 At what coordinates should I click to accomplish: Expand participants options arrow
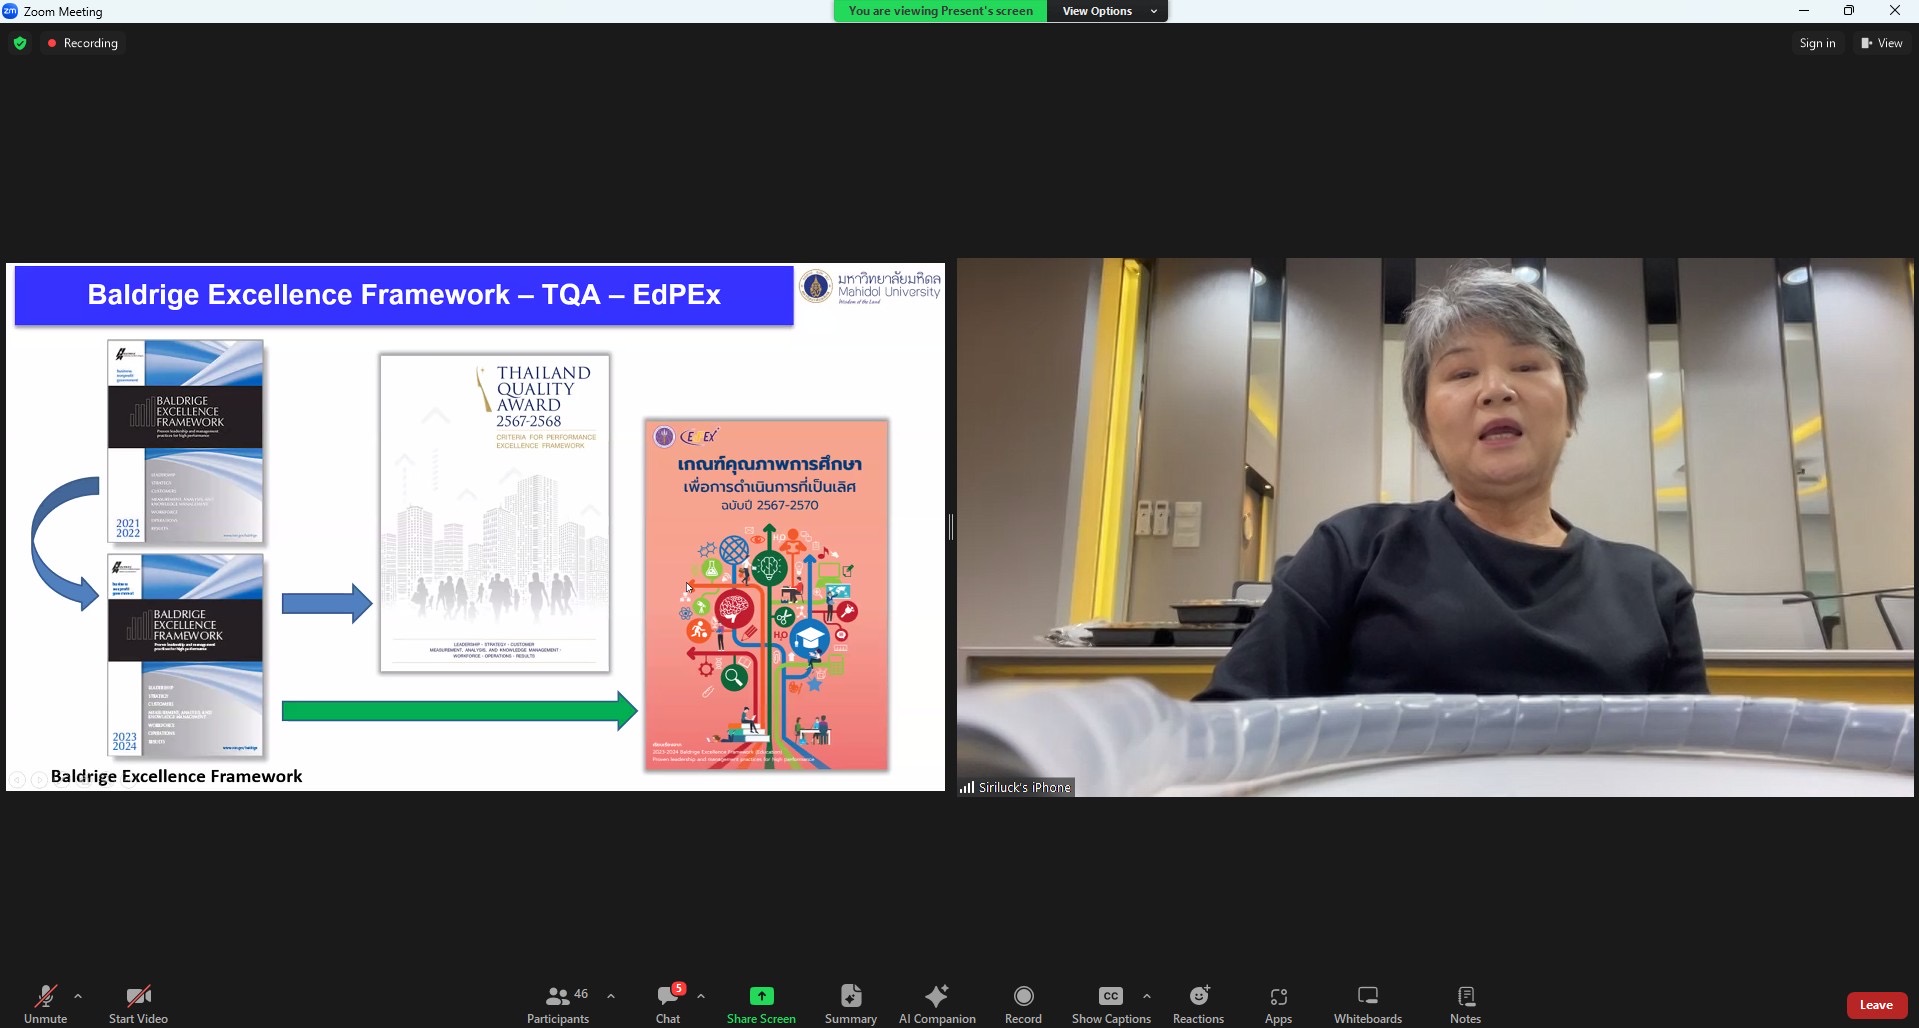click(x=611, y=996)
